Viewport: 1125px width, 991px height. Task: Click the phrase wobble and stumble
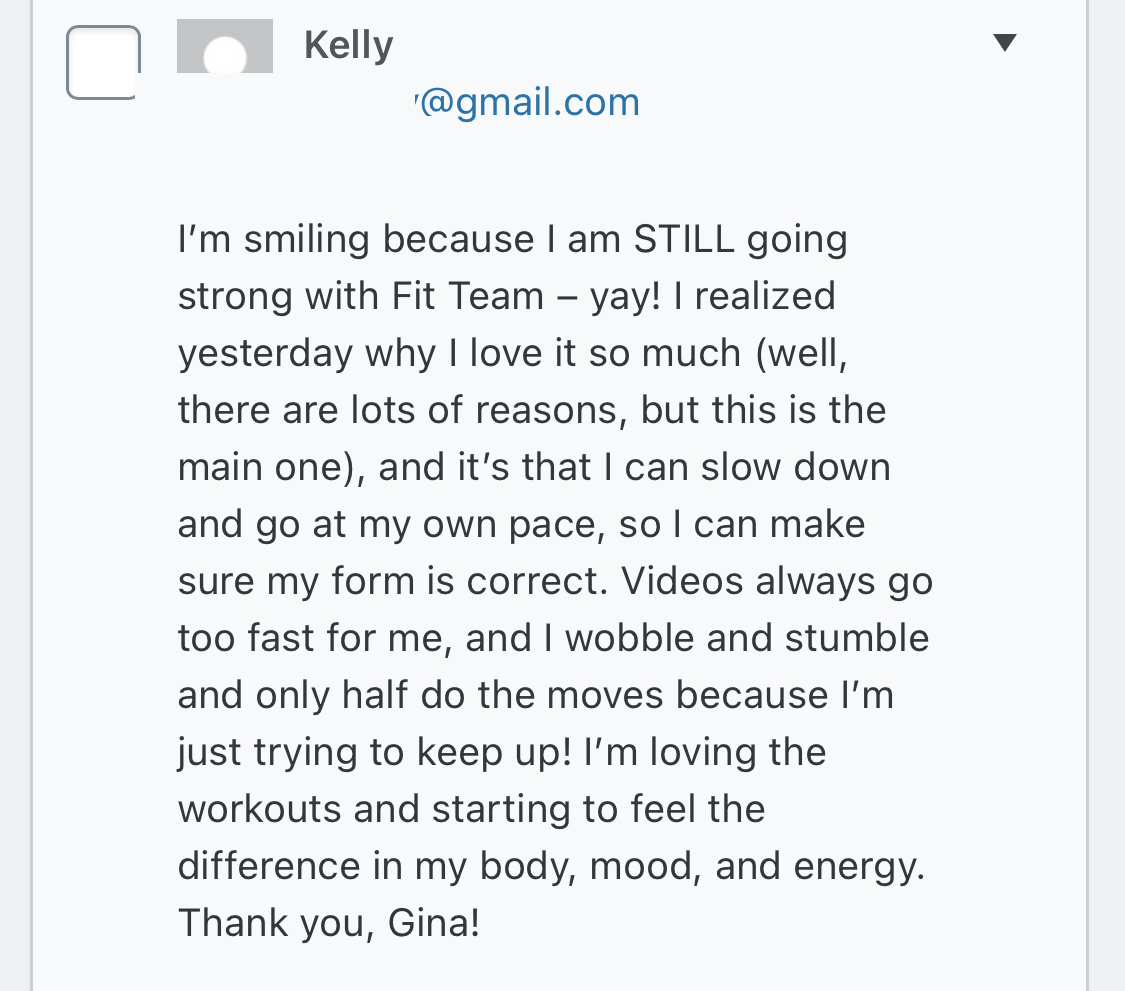click(x=747, y=639)
